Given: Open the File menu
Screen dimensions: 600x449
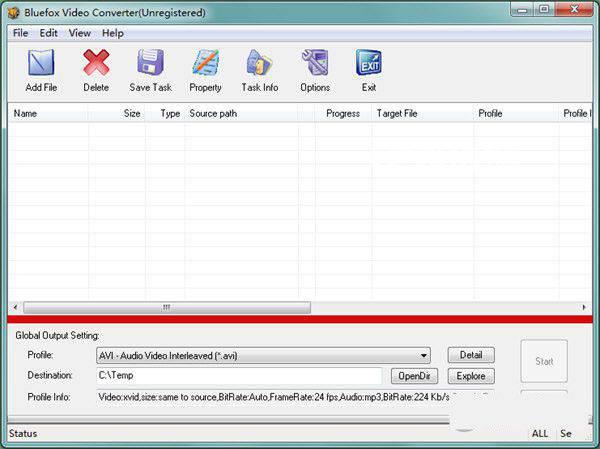Looking at the screenshot, I should pos(20,33).
